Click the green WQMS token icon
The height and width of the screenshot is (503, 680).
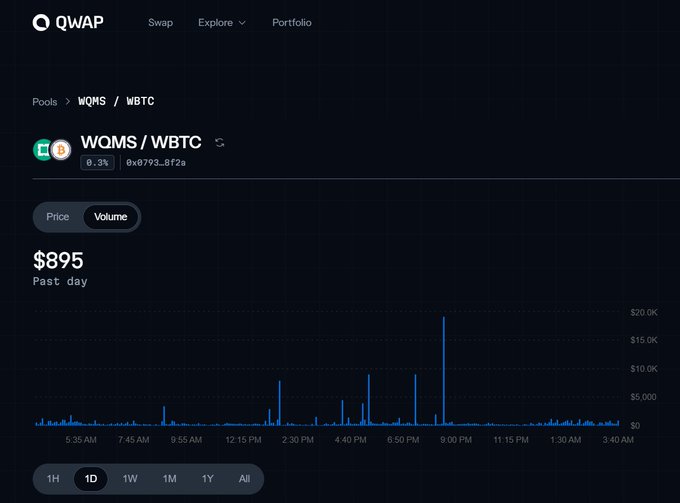42,150
